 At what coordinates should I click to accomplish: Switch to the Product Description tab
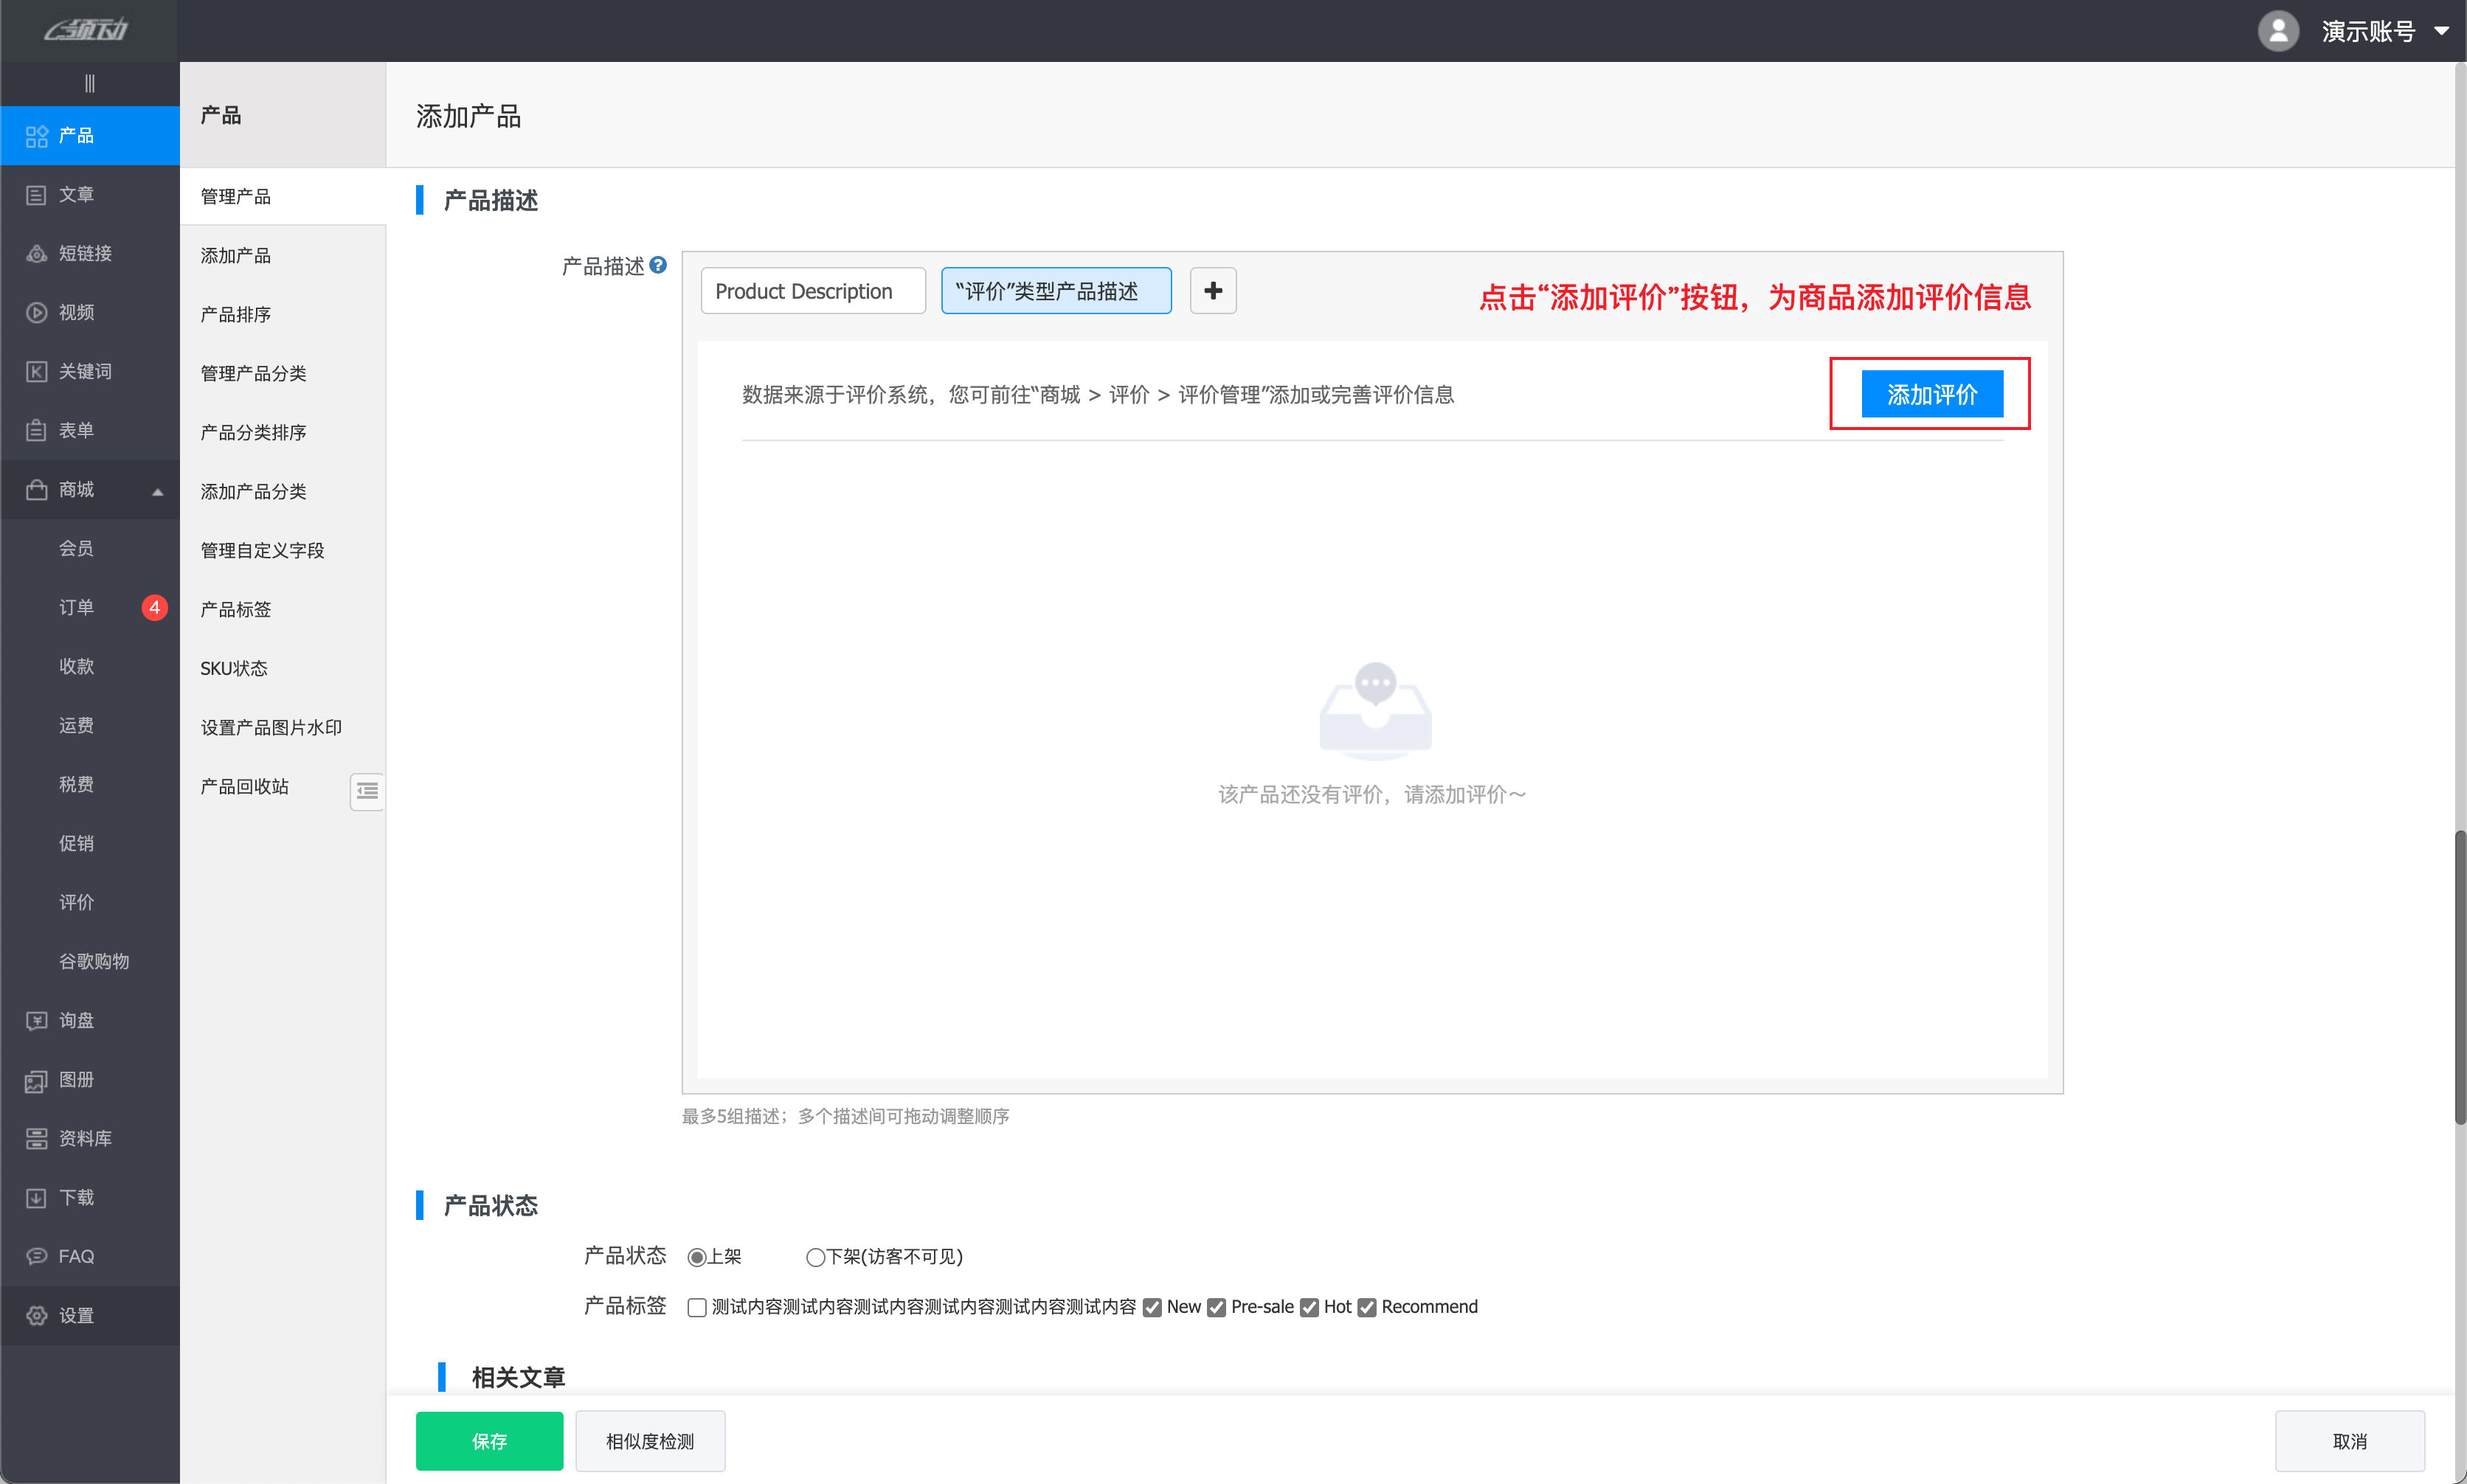812,291
